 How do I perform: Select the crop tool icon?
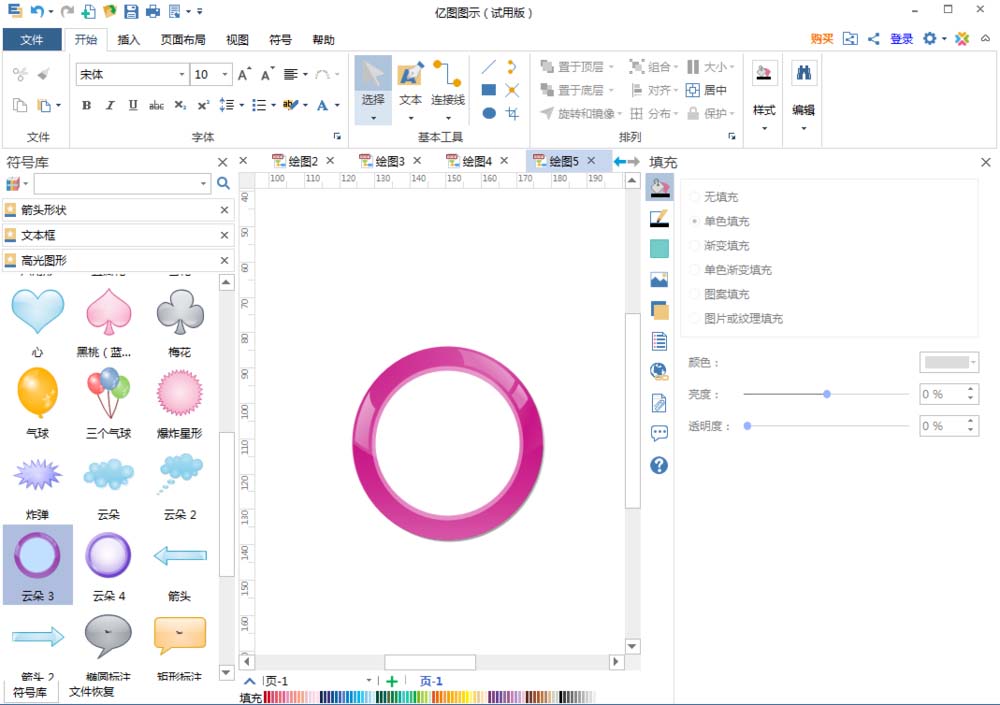point(512,113)
